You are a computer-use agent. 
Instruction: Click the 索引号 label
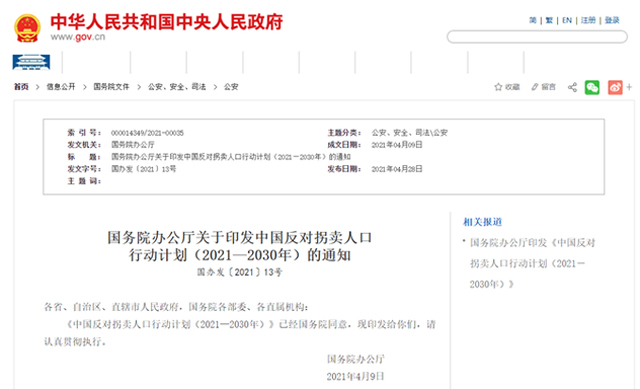(x=84, y=133)
